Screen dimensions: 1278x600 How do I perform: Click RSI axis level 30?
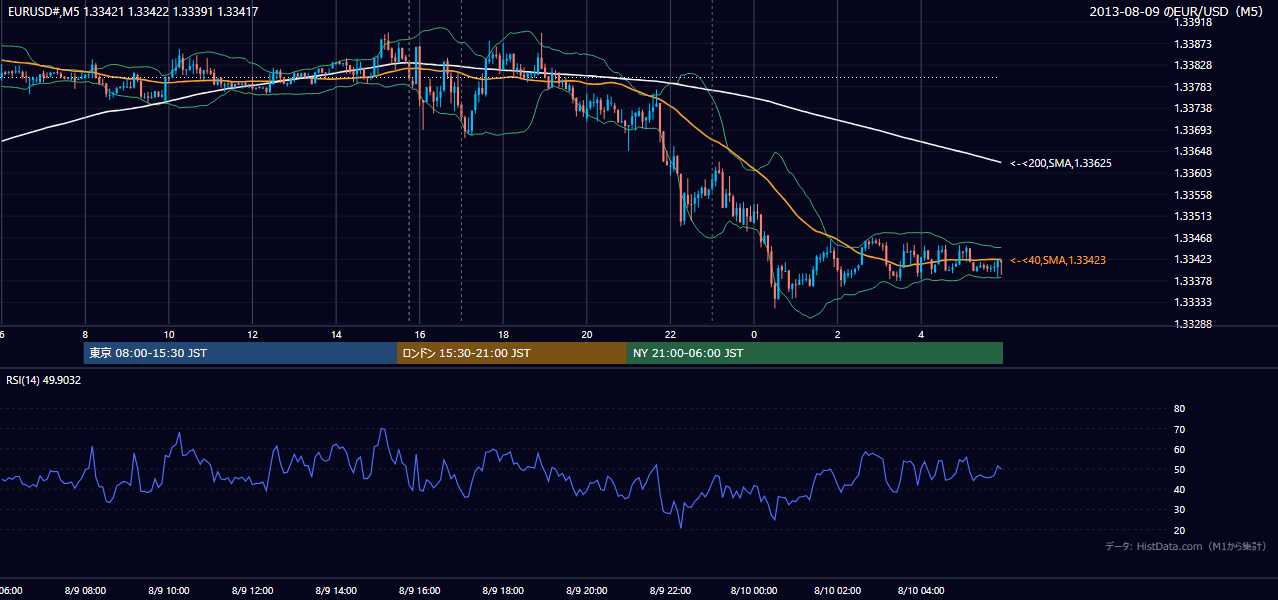coord(1179,510)
